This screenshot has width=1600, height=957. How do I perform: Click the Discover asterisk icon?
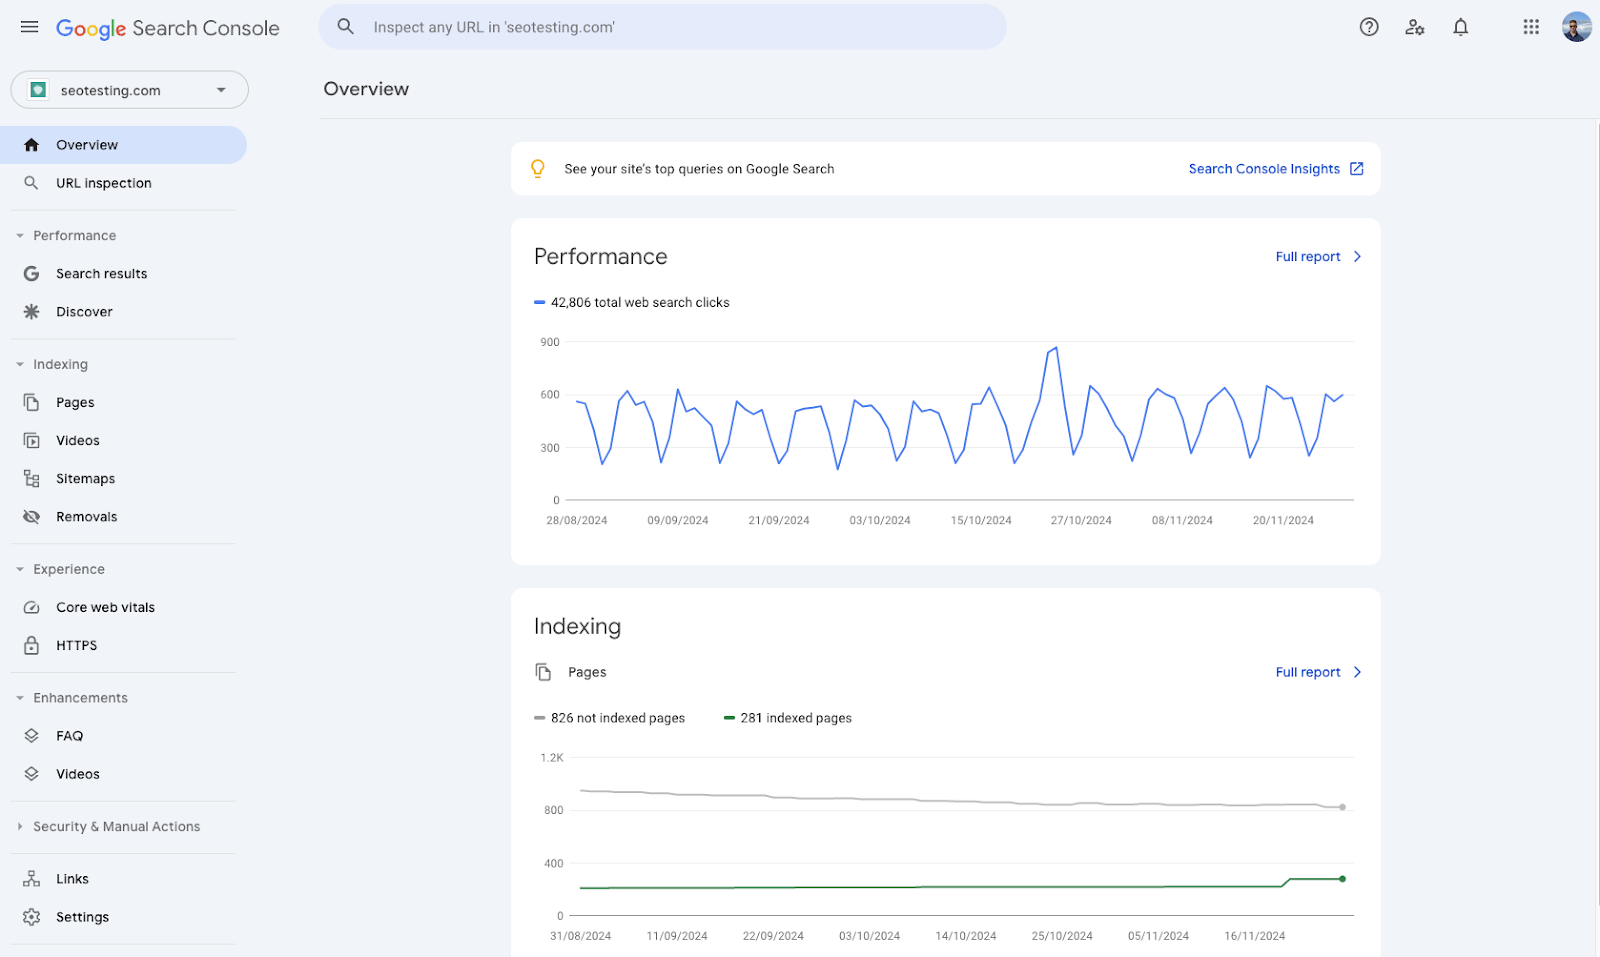coord(32,312)
